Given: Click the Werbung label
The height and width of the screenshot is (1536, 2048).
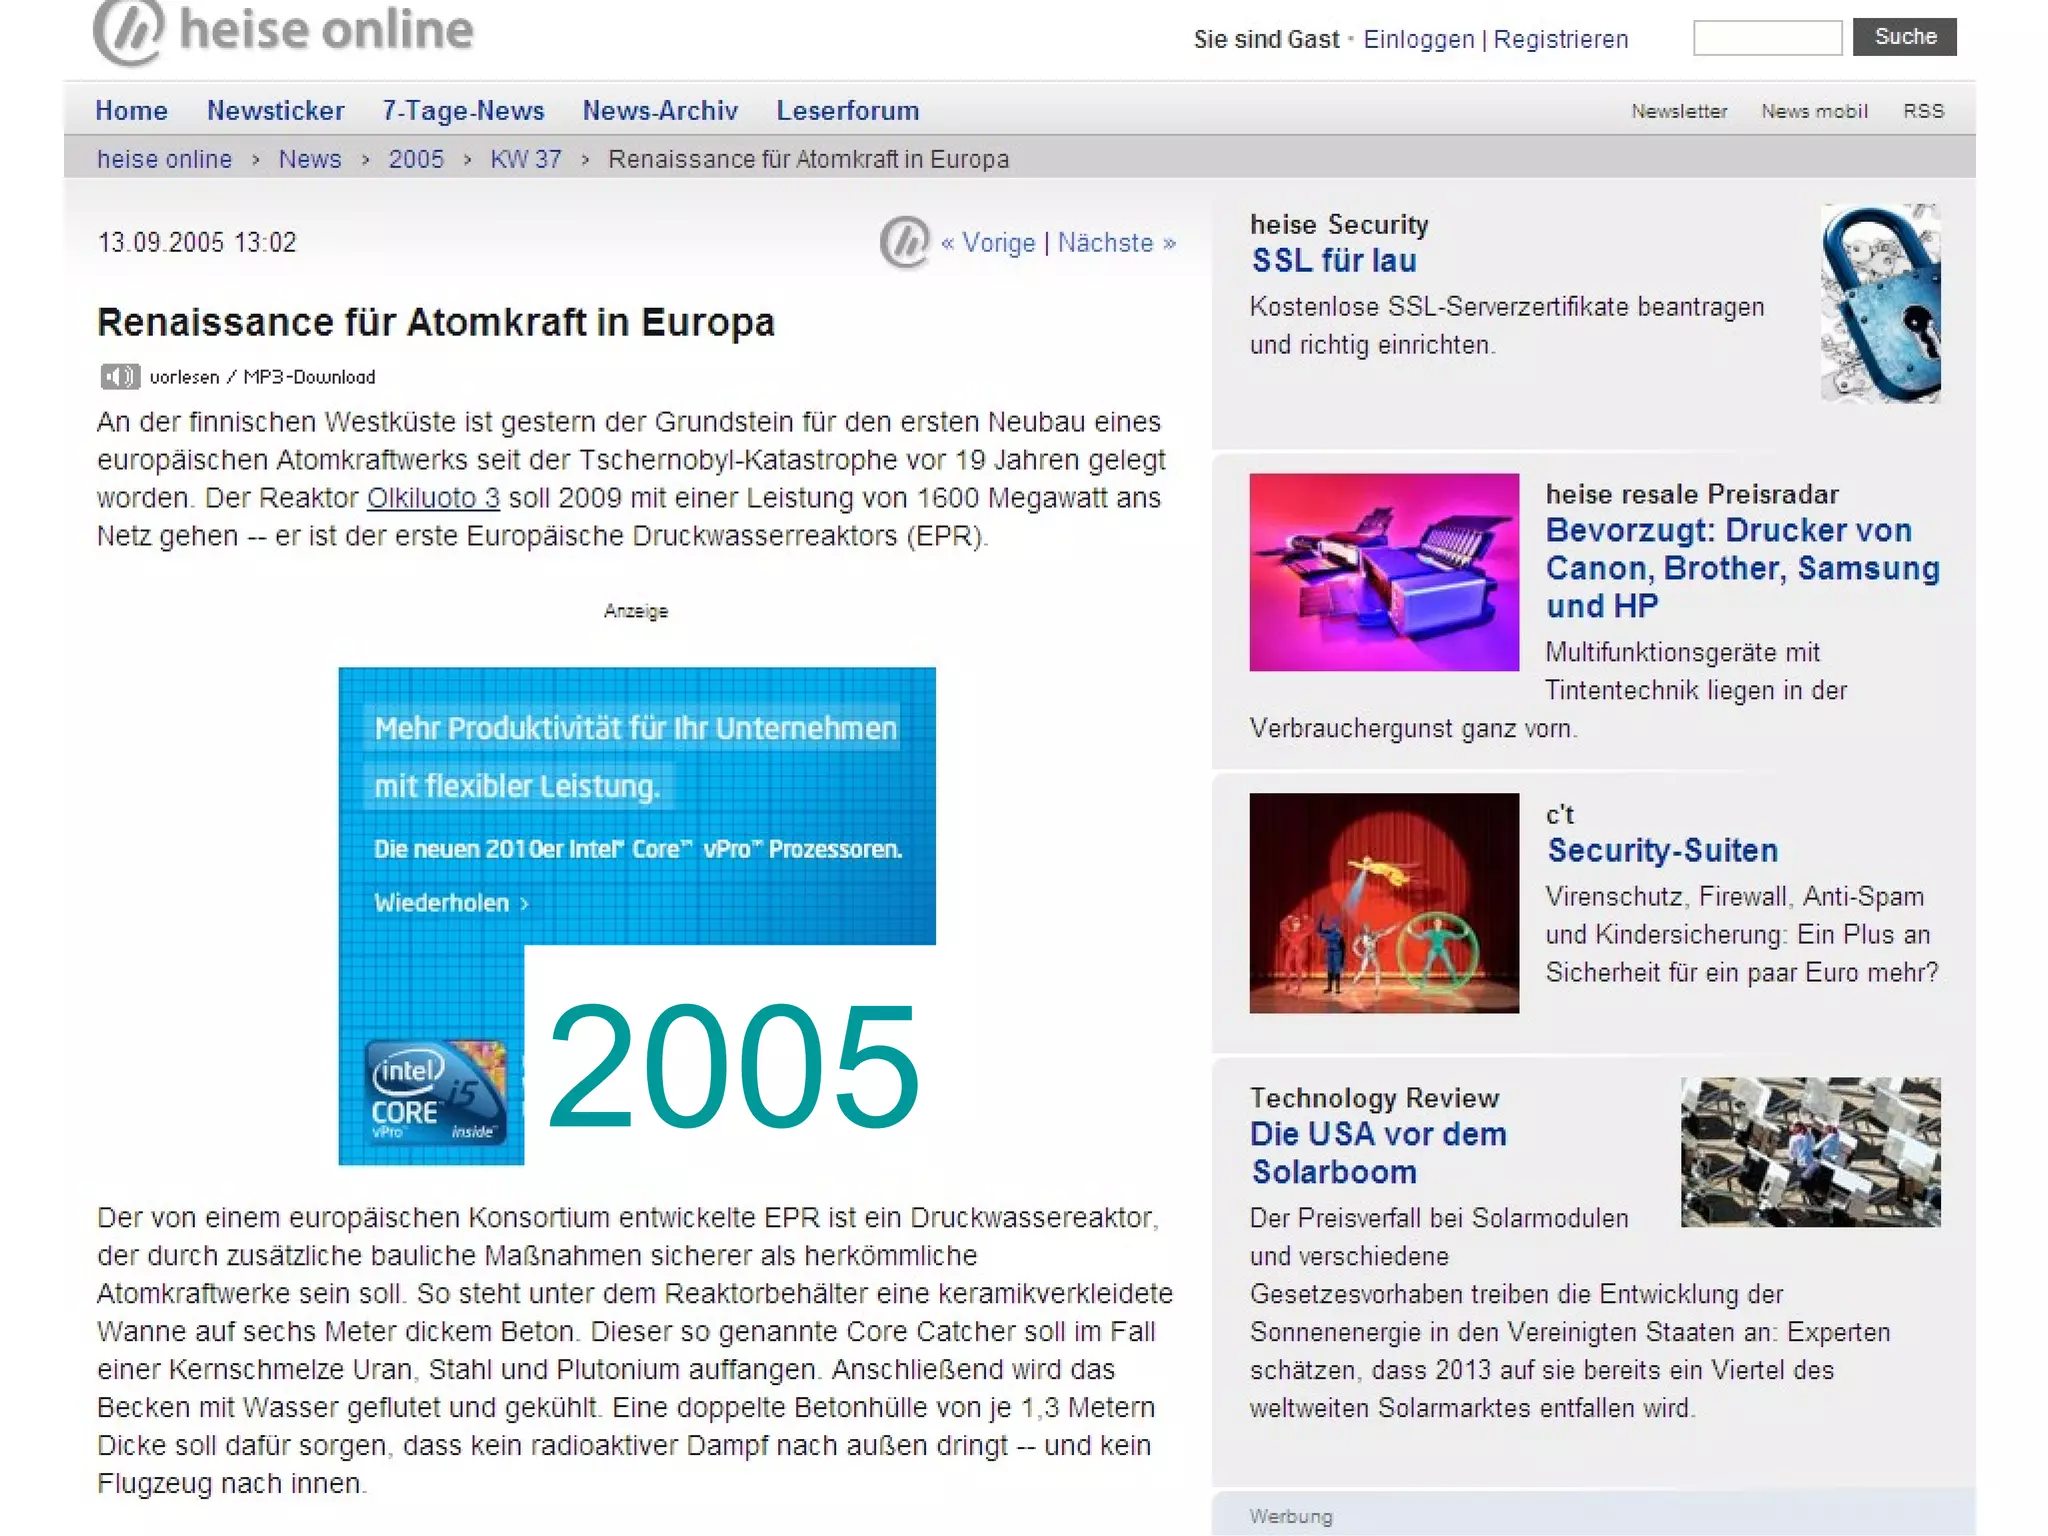Looking at the screenshot, I should pyautogui.click(x=1290, y=1516).
